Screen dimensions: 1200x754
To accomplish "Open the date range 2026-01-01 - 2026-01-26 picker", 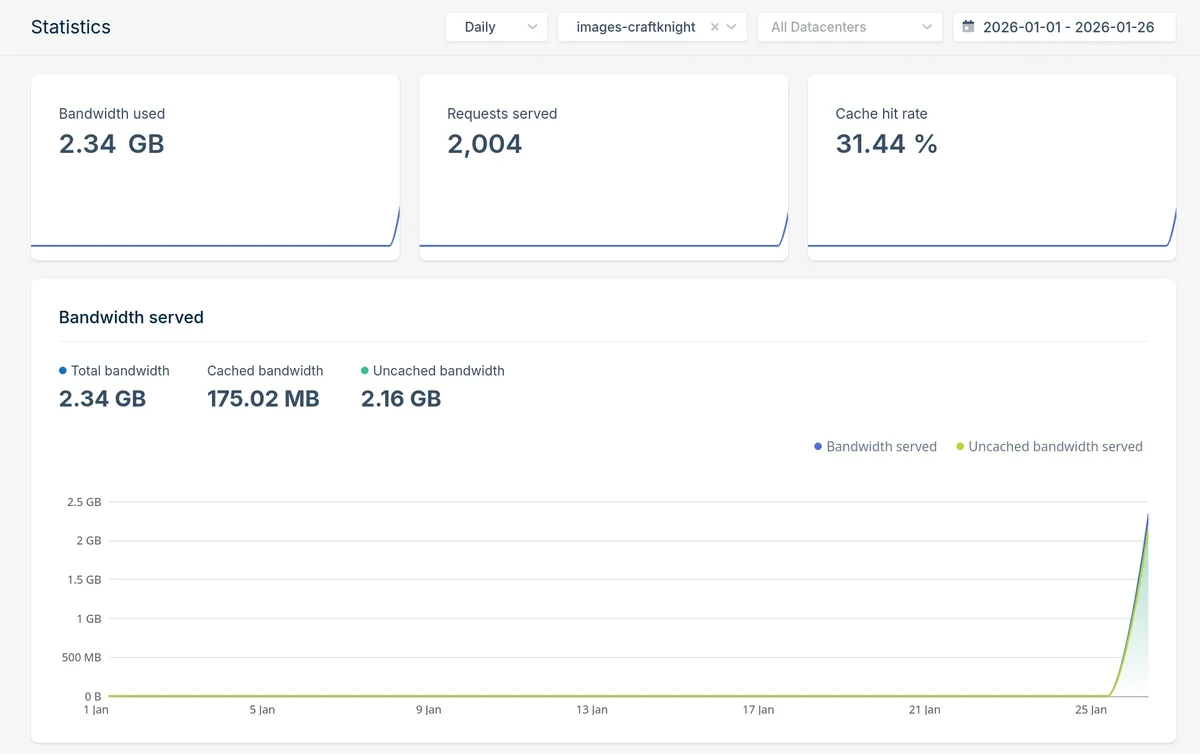I will pos(1067,27).
